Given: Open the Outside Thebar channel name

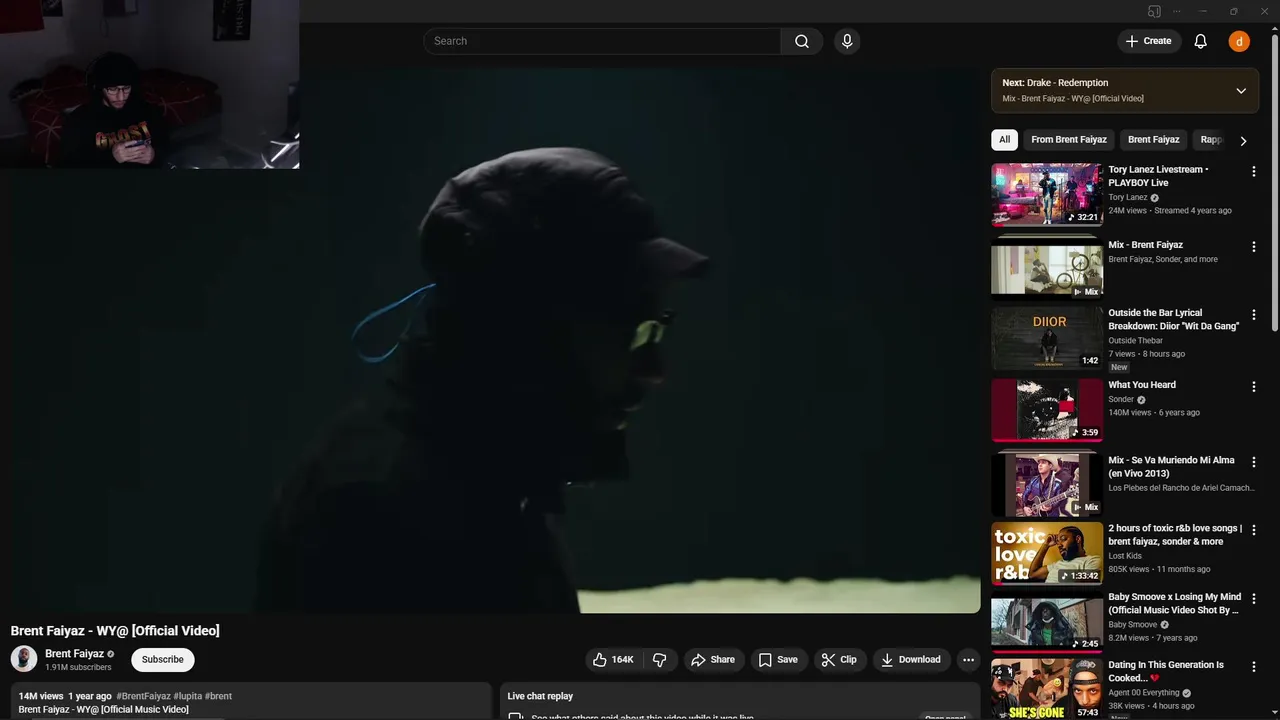Looking at the screenshot, I should (x=1136, y=341).
